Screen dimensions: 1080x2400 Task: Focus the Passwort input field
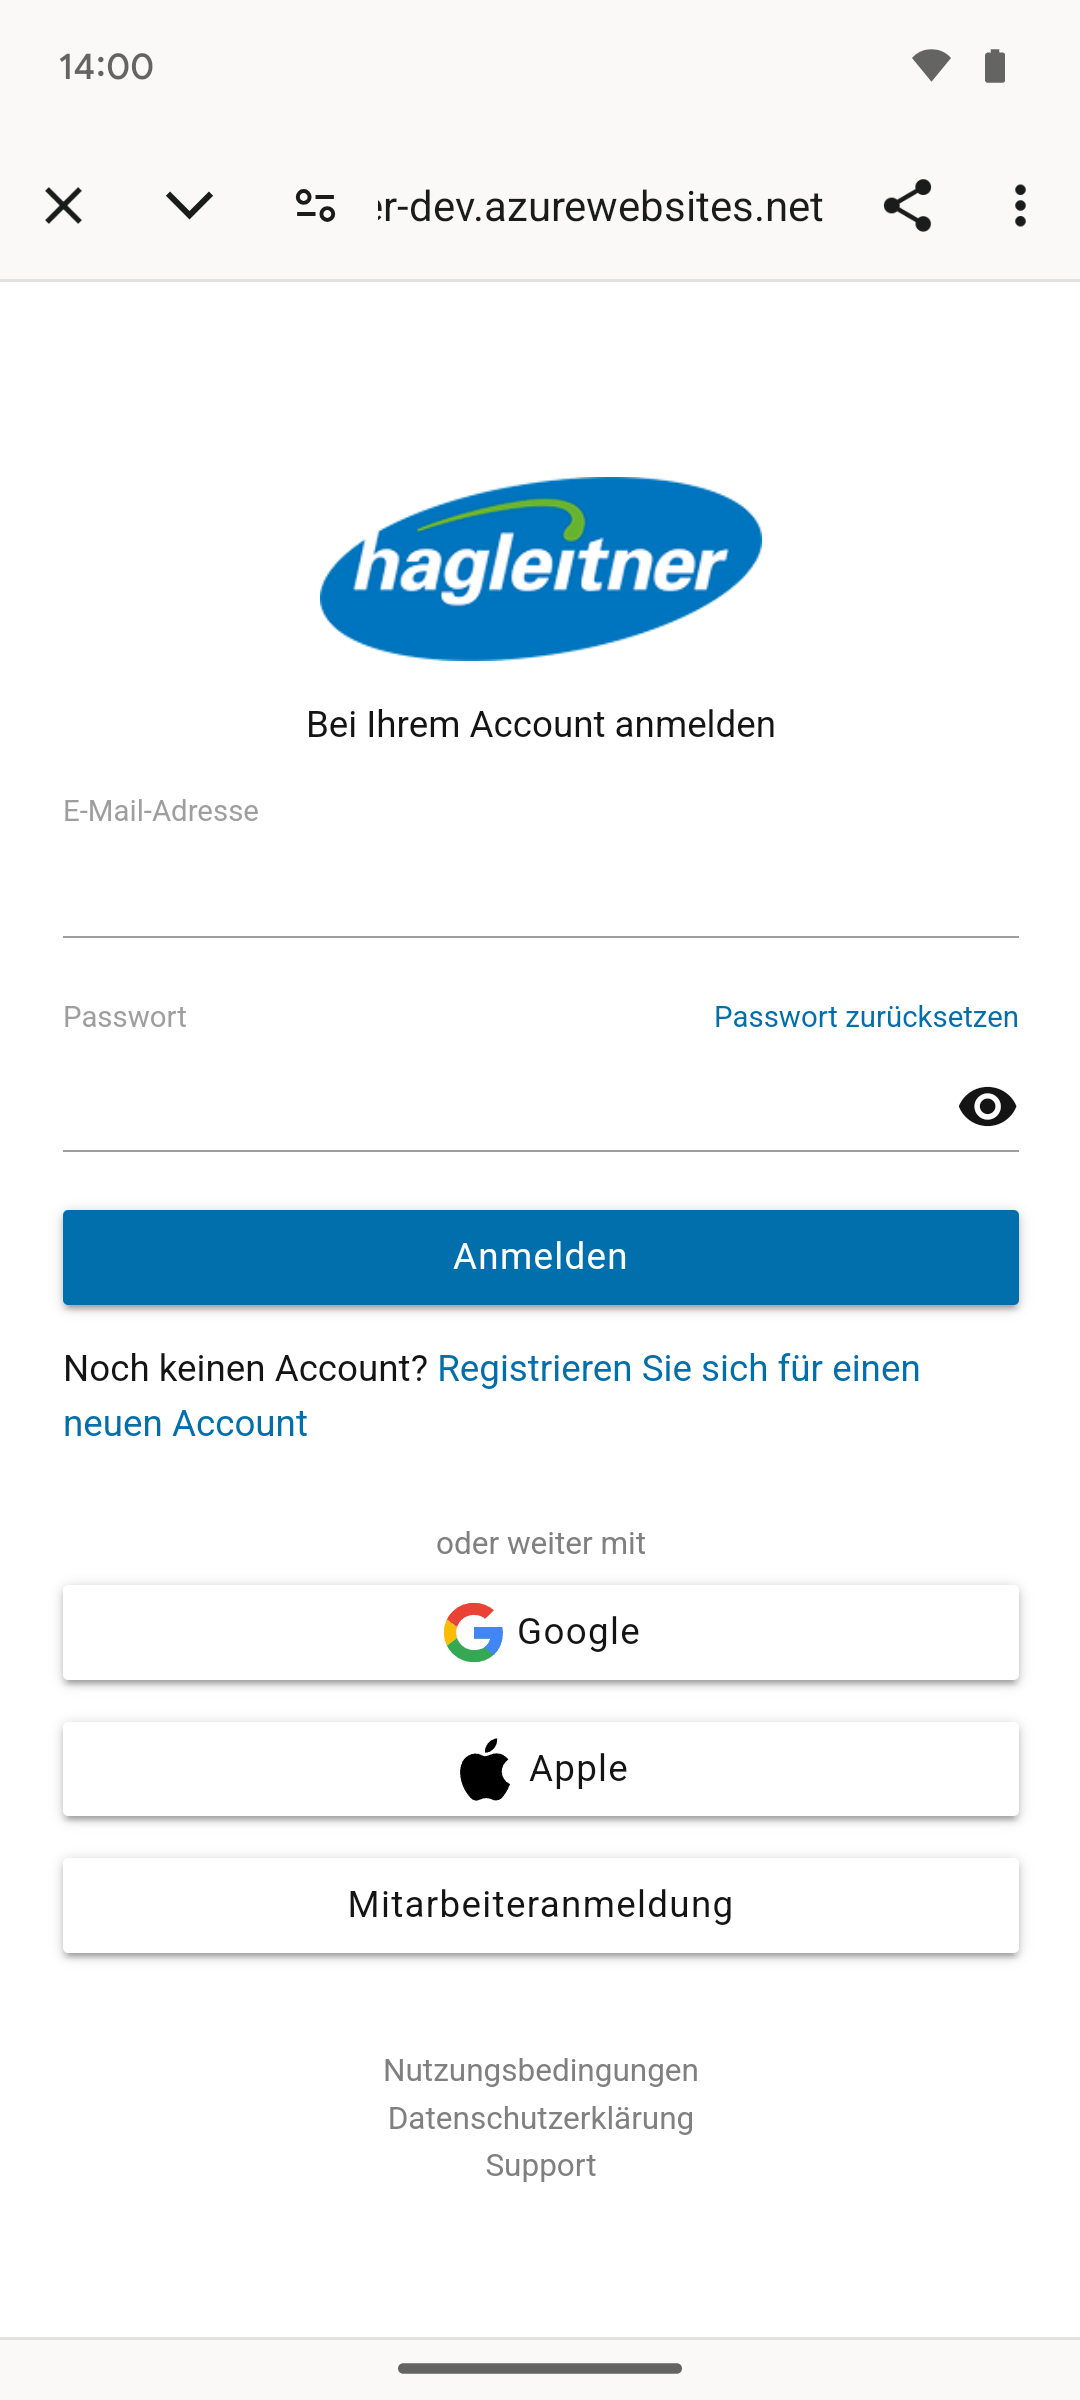coord(505,1107)
